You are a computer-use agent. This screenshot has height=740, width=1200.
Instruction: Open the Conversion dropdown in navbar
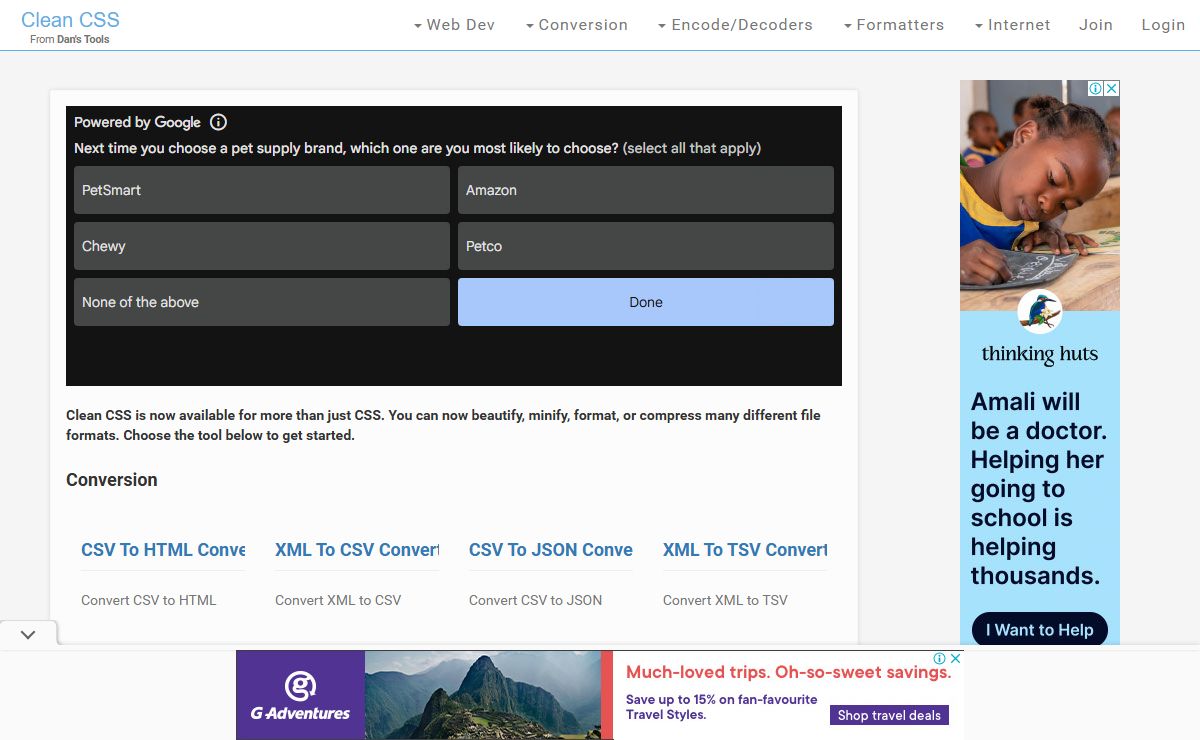point(577,25)
